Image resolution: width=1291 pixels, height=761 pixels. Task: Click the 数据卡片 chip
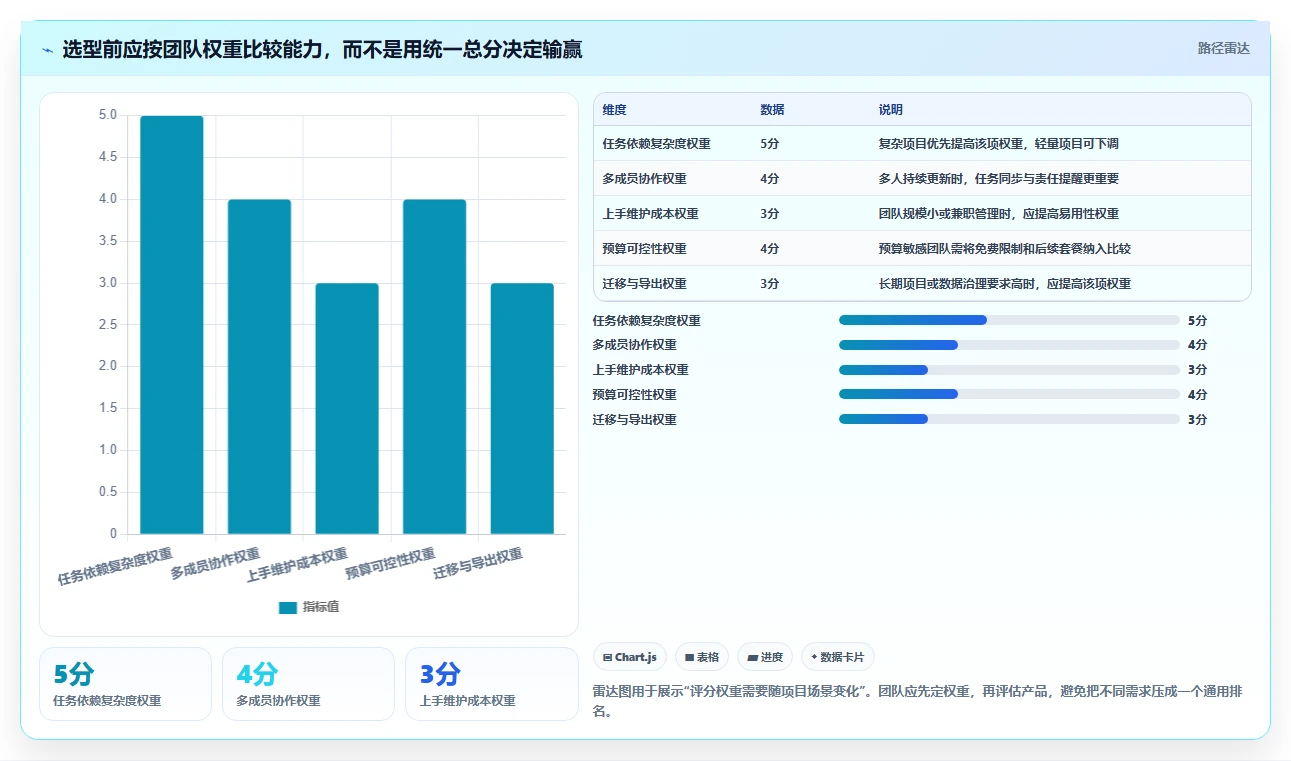tap(837, 657)
